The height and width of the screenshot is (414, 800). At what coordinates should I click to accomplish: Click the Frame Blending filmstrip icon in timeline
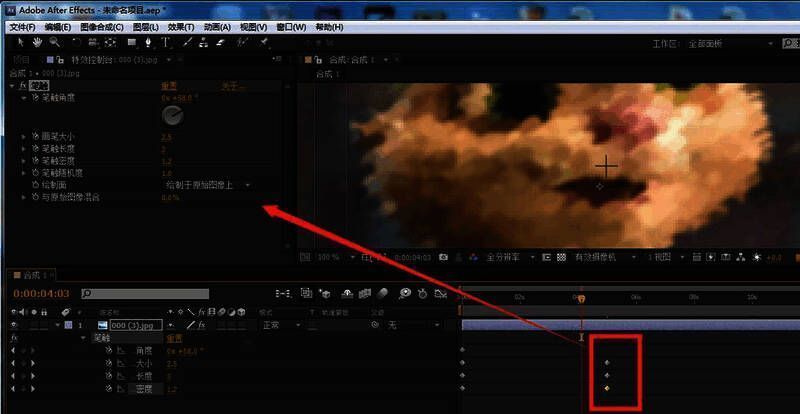point(364,294)
